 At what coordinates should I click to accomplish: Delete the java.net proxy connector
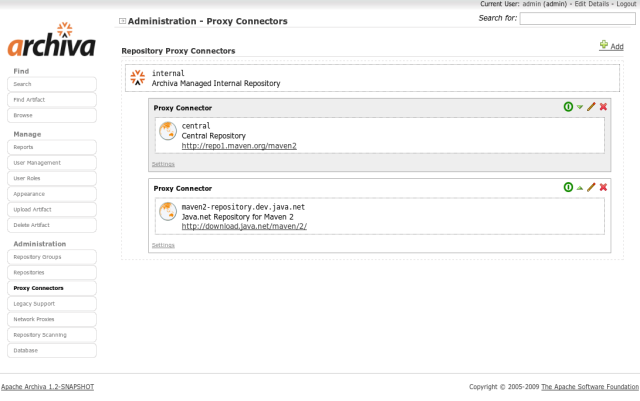[x=603, y=187]
